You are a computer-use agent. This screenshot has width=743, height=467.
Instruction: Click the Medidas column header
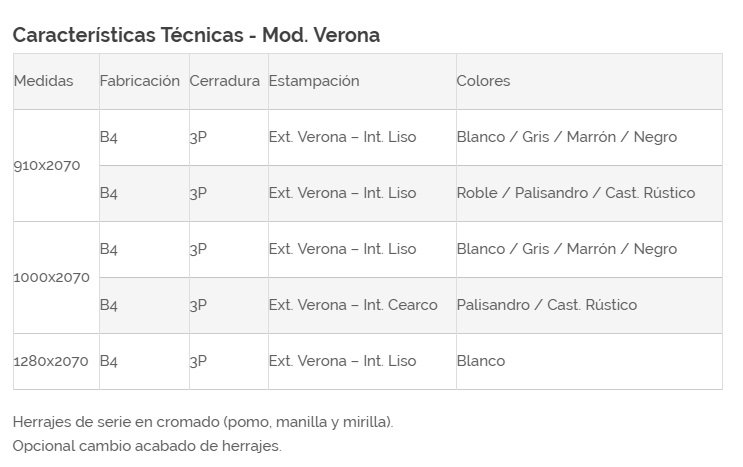(44, 81)
